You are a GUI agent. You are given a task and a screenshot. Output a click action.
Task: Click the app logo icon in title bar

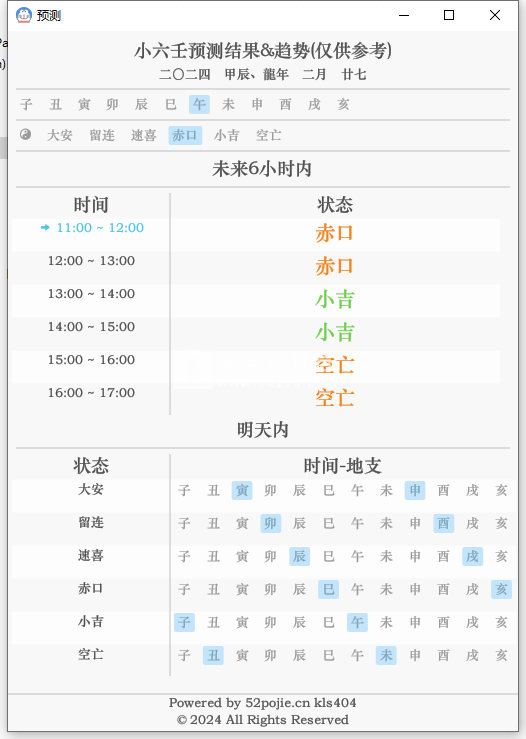click(24, 15)
